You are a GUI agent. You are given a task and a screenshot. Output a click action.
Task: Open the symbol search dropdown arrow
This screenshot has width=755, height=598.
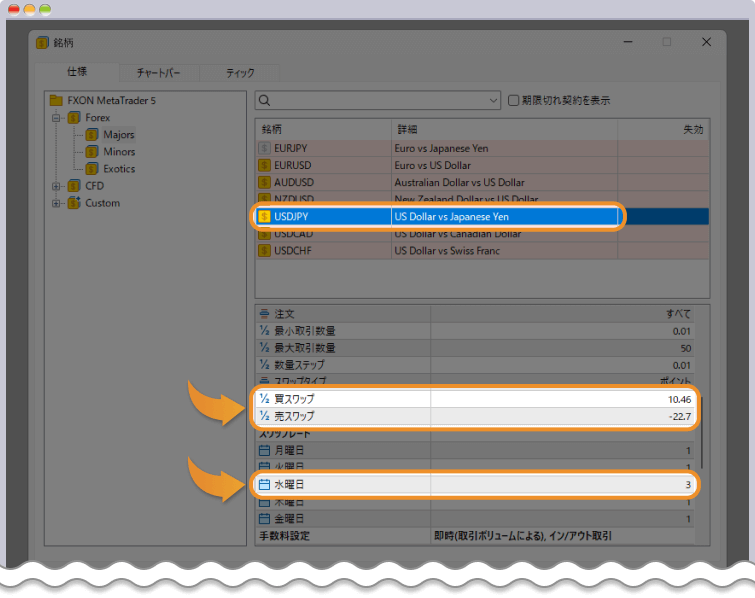(493, 100)
